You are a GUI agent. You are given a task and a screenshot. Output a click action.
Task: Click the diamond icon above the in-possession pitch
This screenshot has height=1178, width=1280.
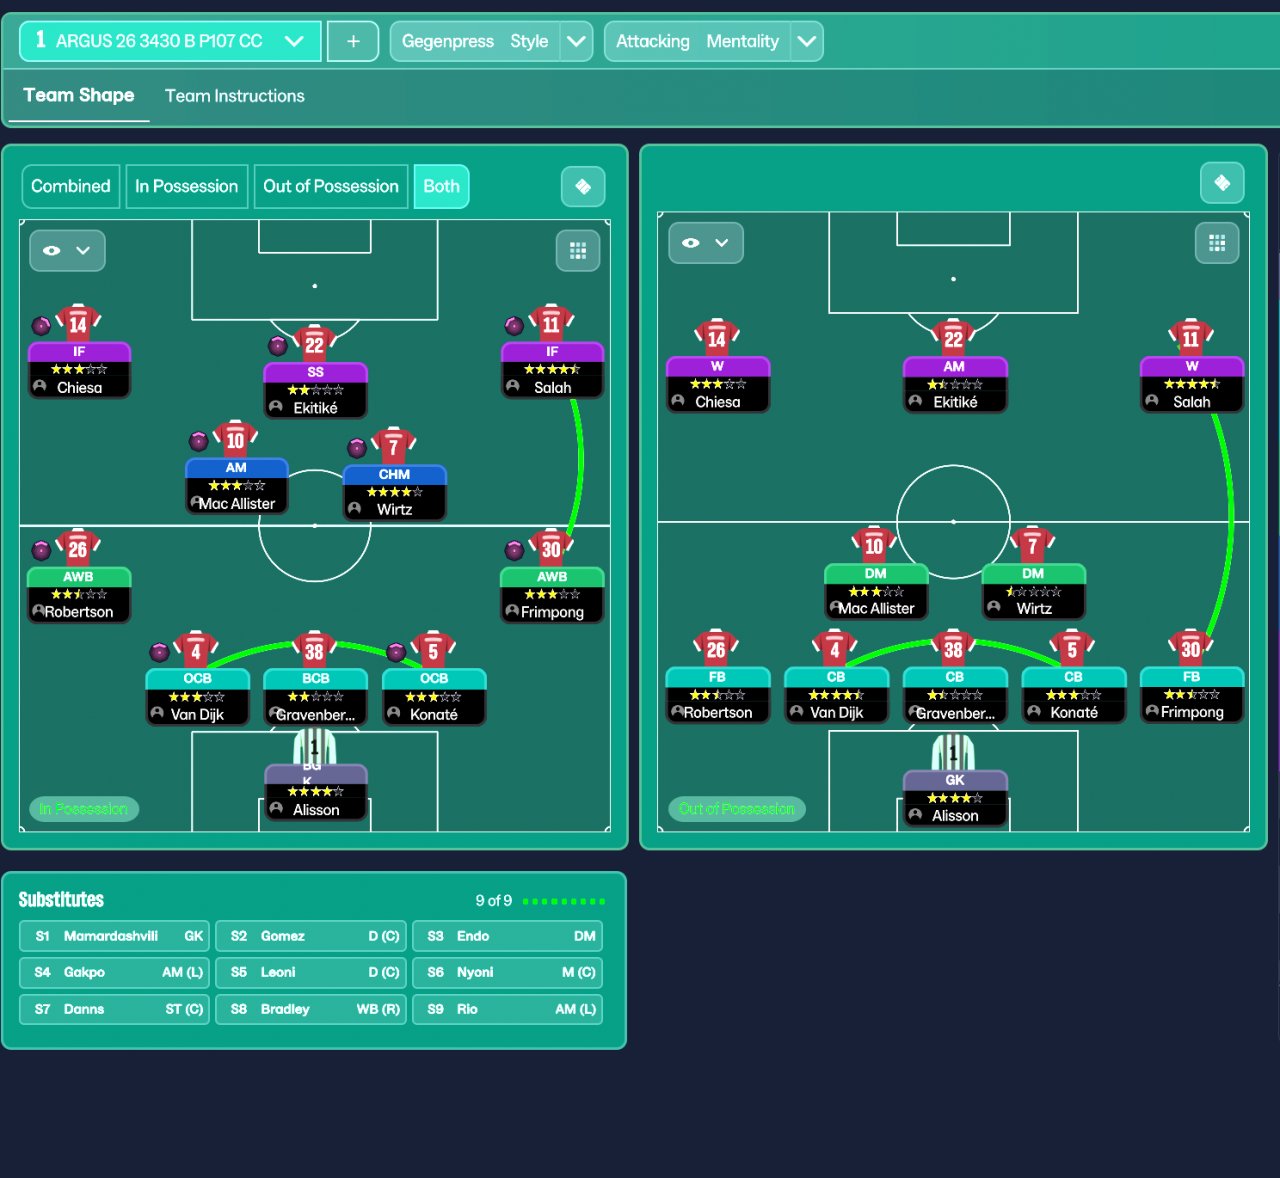click(x=583, y=186)
